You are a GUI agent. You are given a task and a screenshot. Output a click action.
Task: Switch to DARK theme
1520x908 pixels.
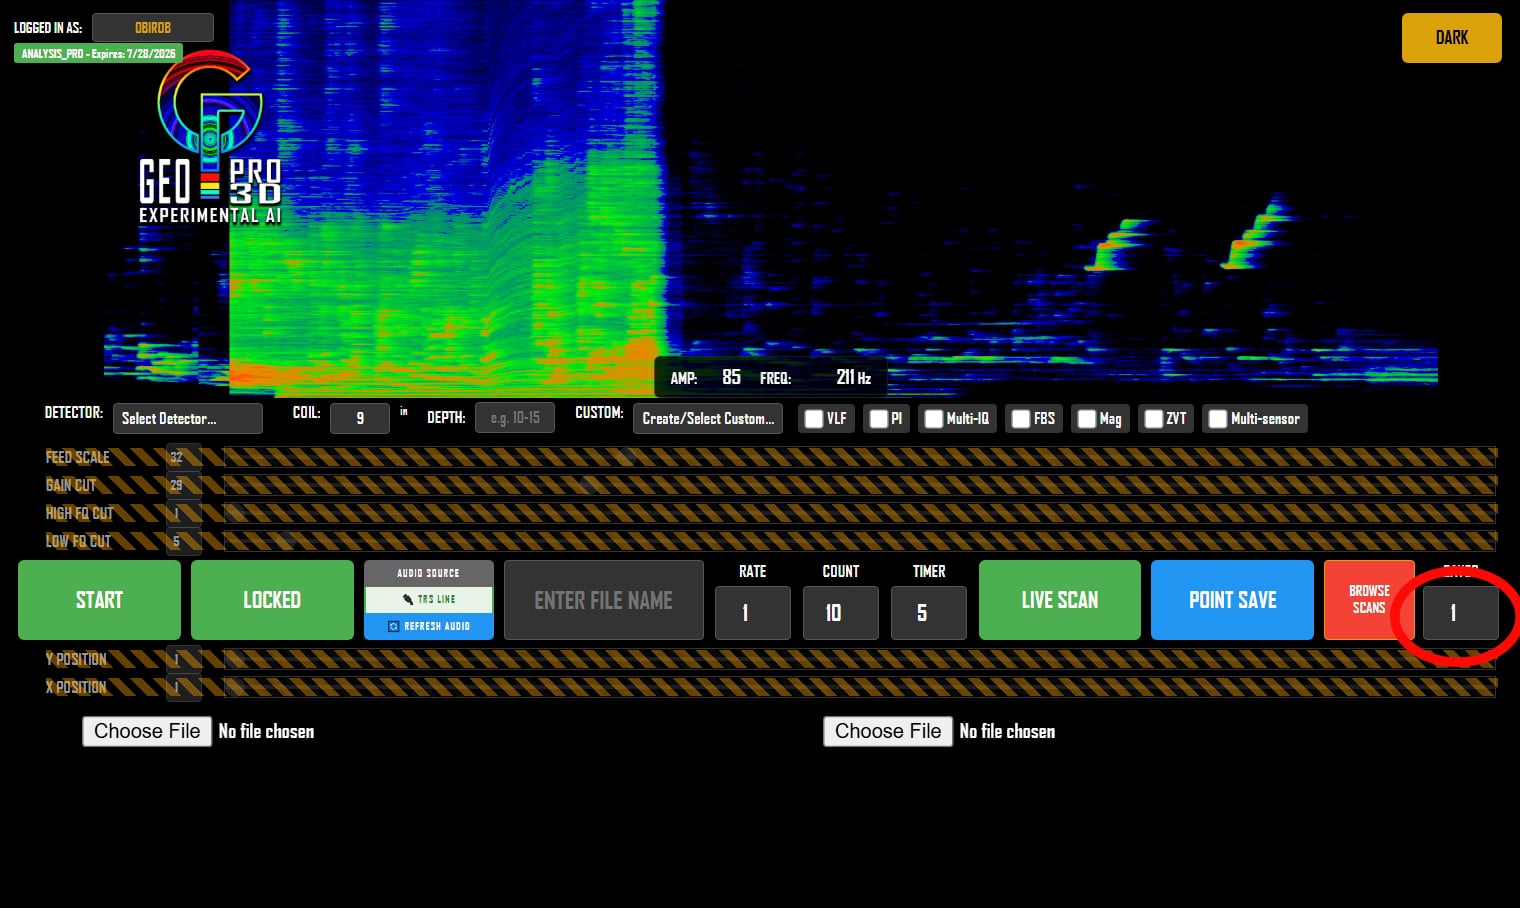(x=1451, y=38)
